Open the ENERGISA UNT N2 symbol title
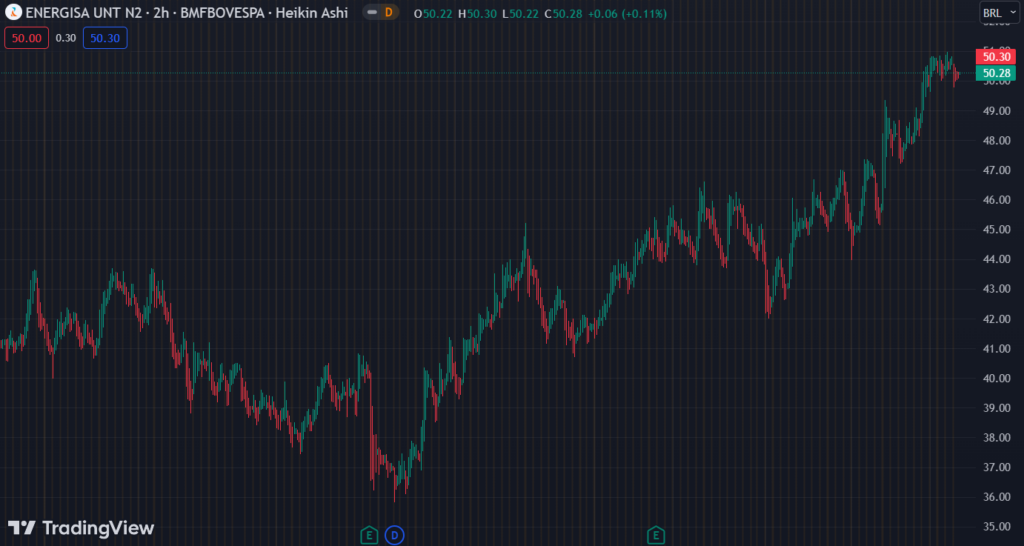The height and width of the screenshot is (546, 1024). click(x=187, y=12)
